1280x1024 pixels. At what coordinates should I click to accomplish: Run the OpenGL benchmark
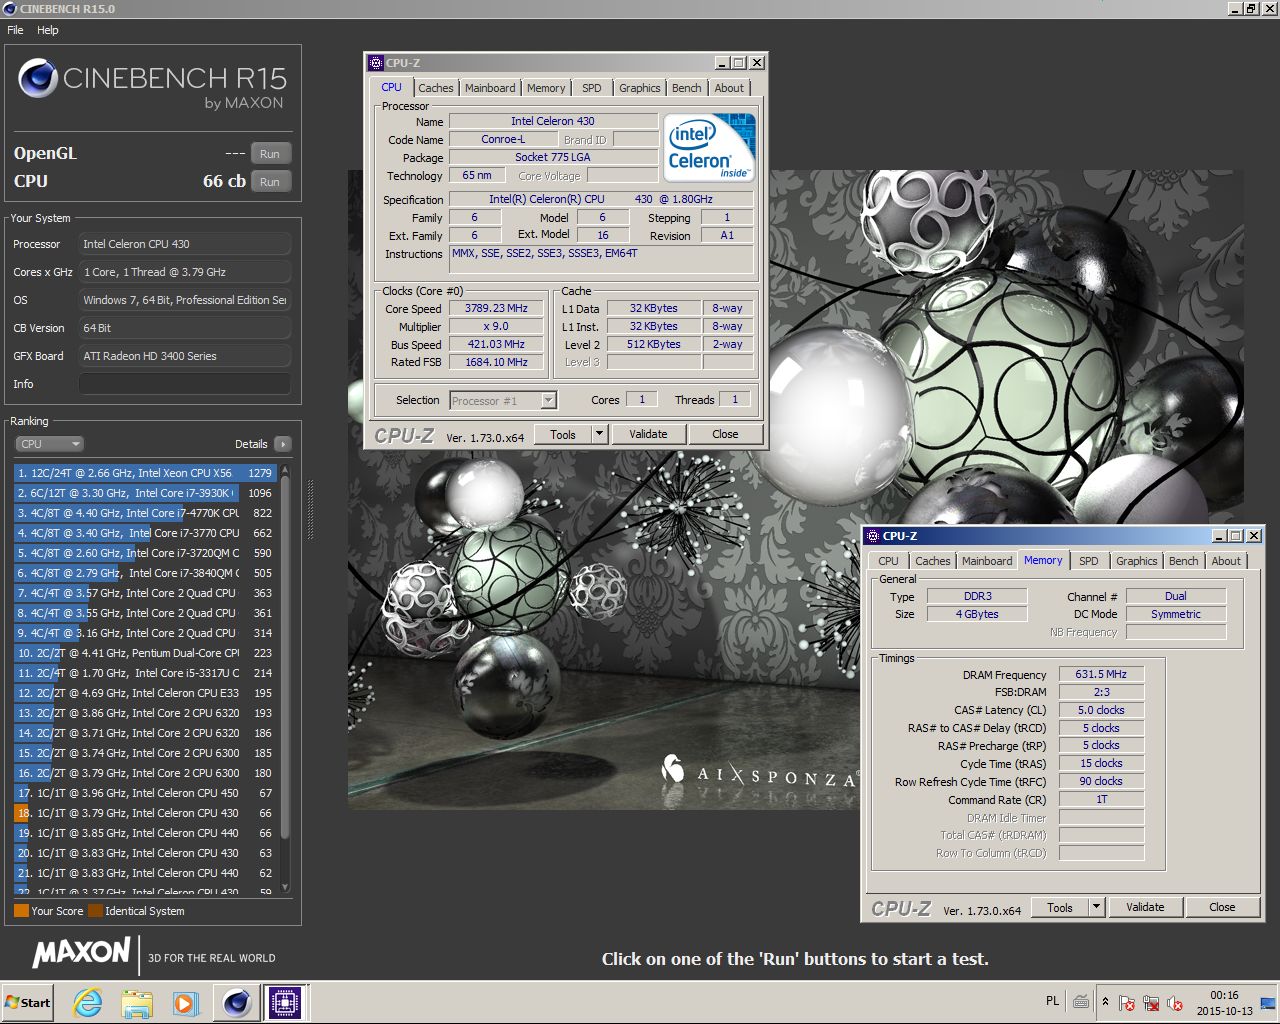(x=270, y=154)
